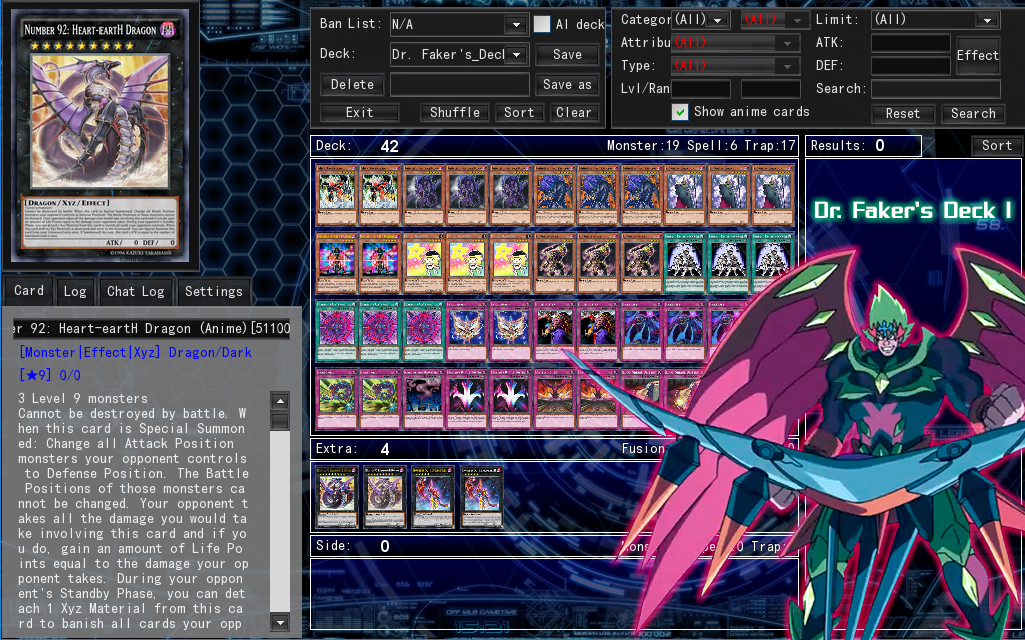Open the Ban List dropdown
The height and width of the screenshot is (640, 1025).
pyautogui.click(x=458, y=23)
